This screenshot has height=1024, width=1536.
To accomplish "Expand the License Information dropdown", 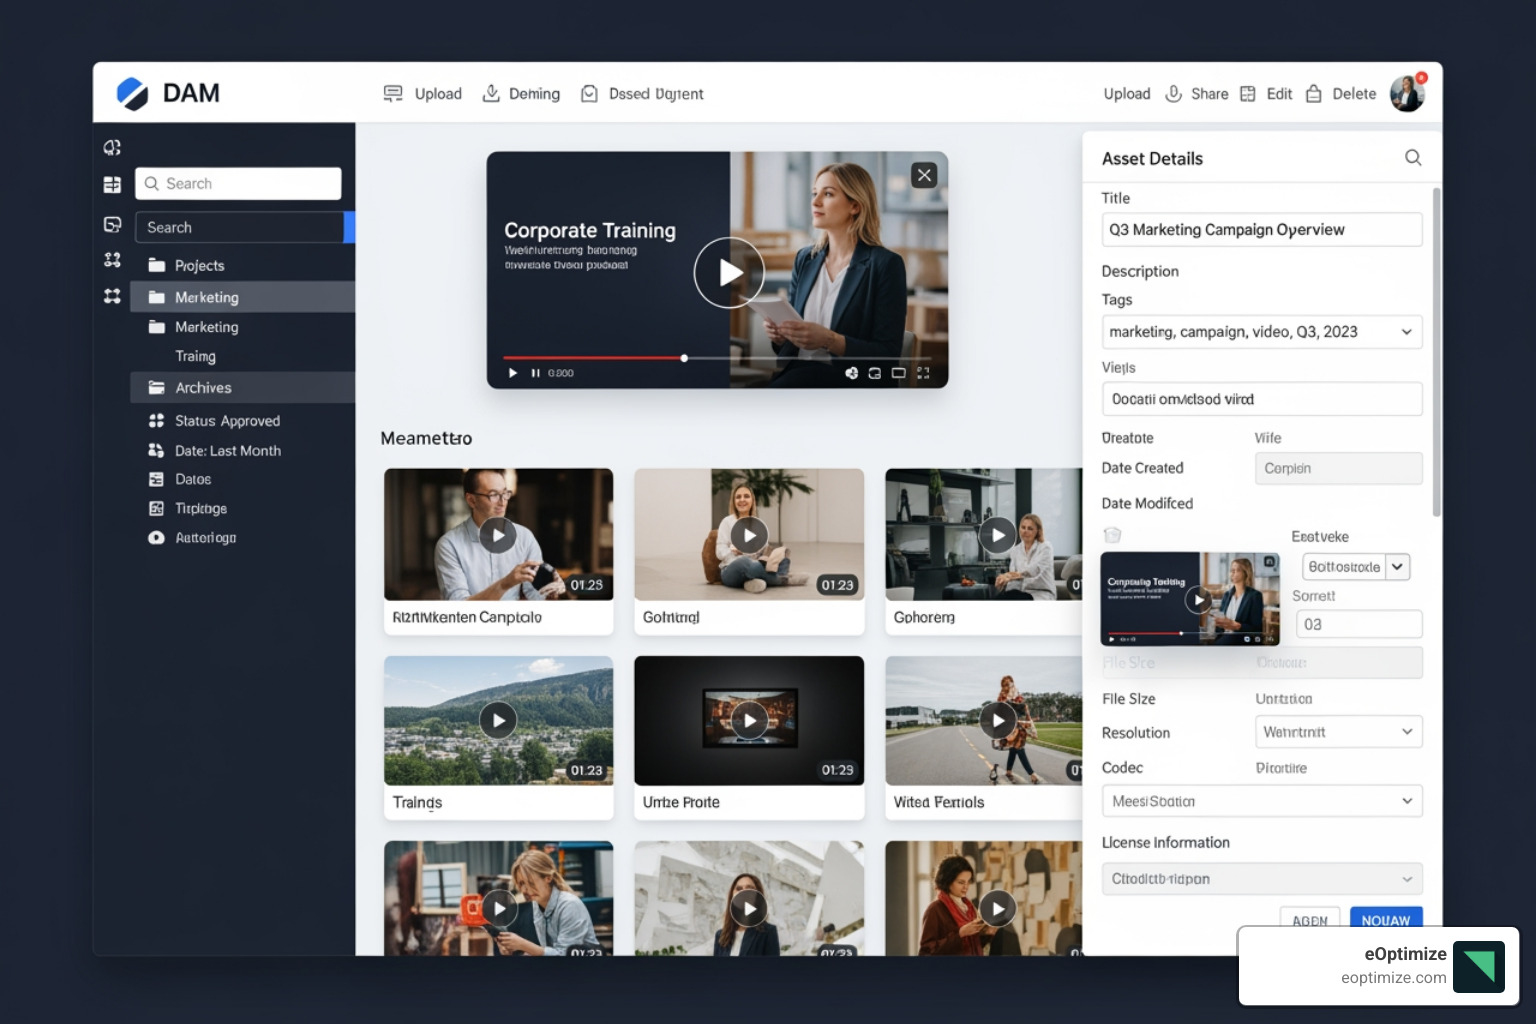I will click(1260, 878).
